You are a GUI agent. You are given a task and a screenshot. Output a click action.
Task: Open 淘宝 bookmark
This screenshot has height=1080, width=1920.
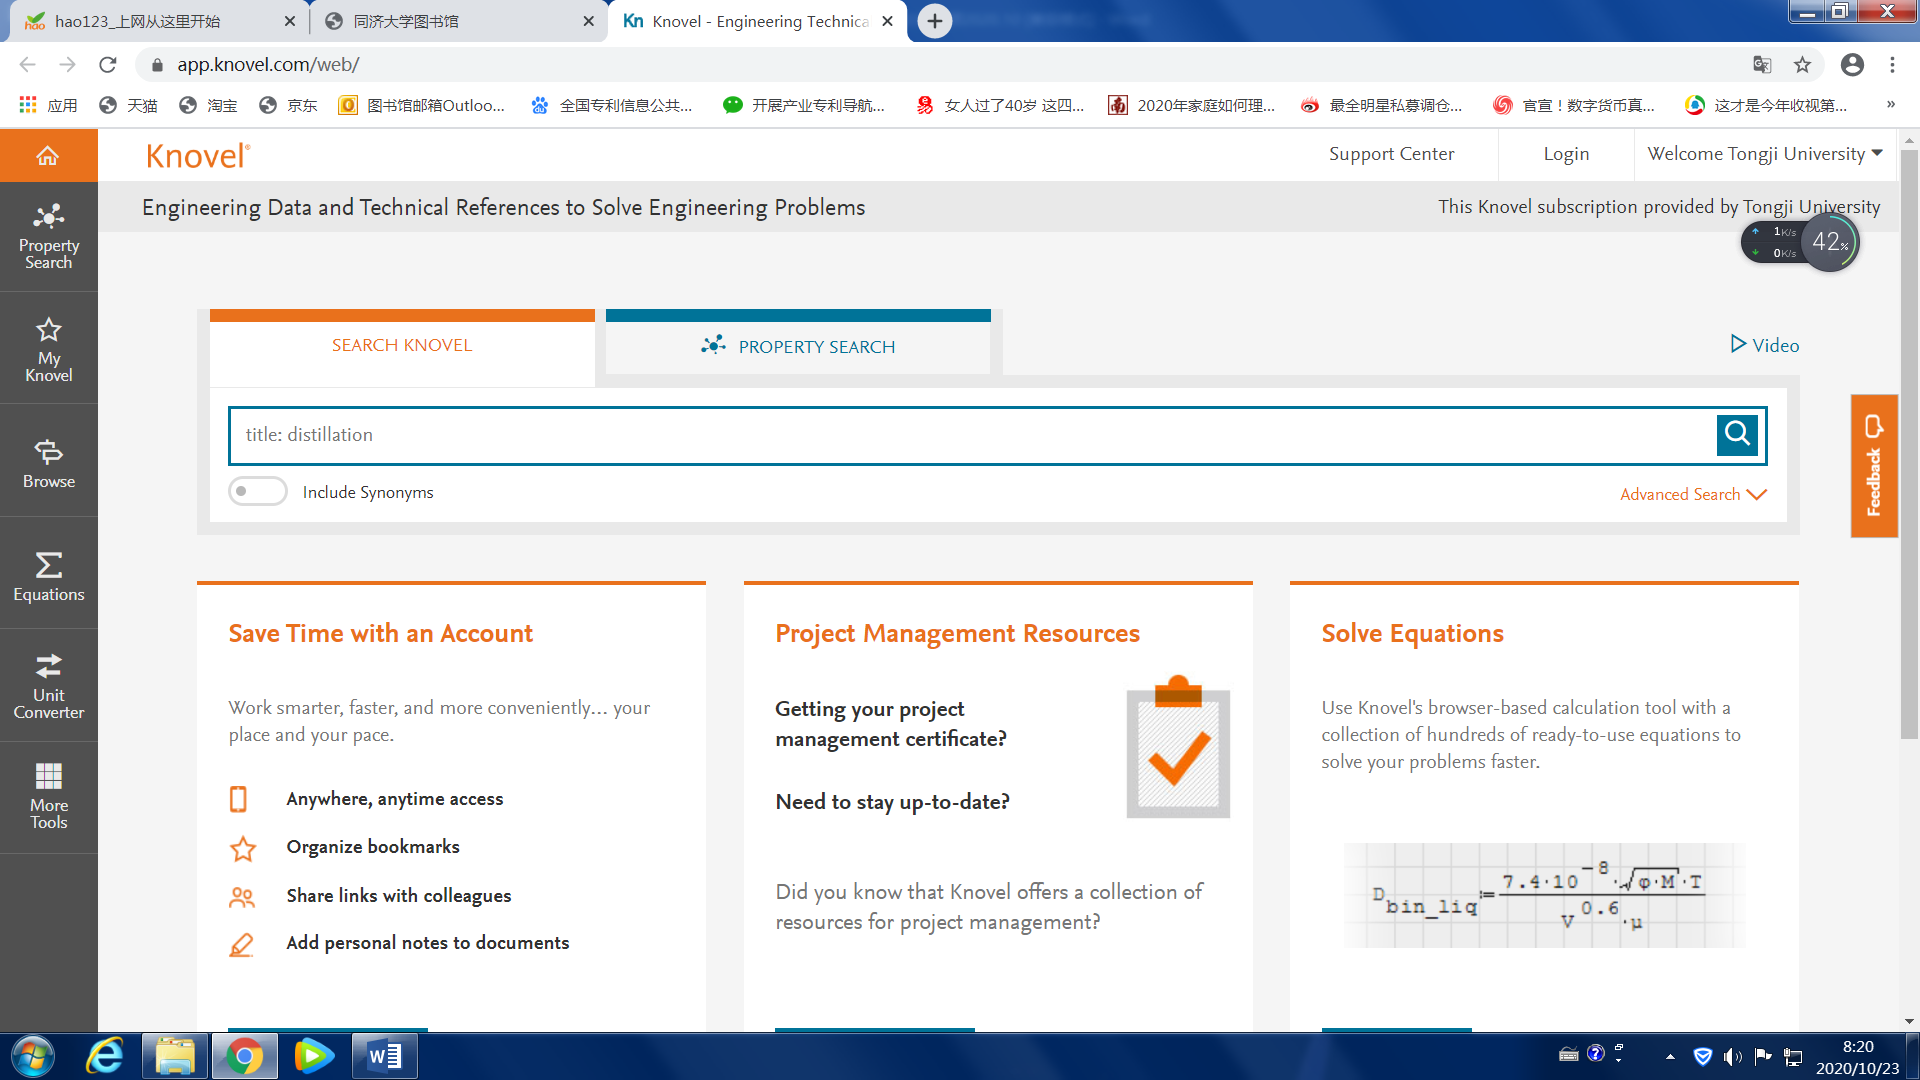pos(208,105)
